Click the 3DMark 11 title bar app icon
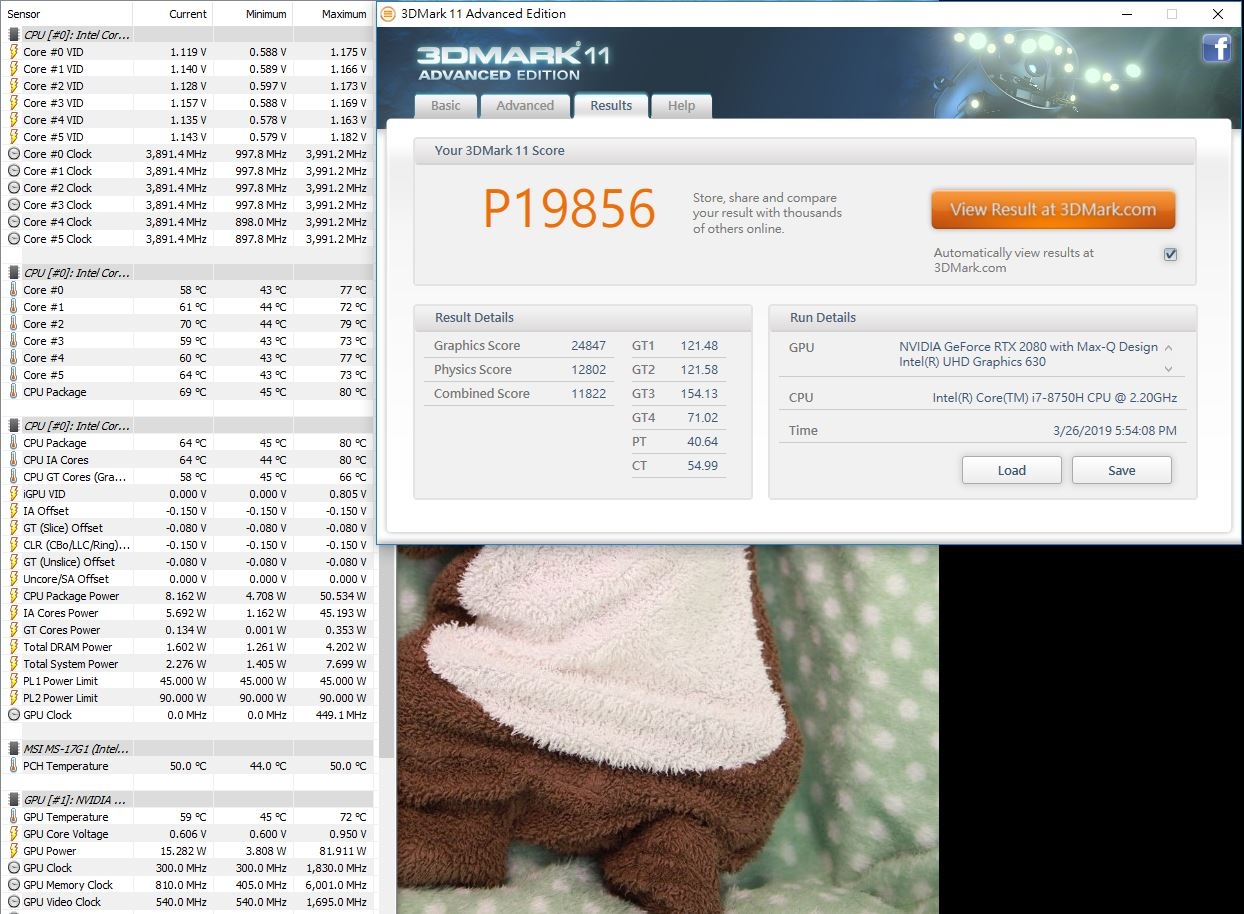 point(388,14)
